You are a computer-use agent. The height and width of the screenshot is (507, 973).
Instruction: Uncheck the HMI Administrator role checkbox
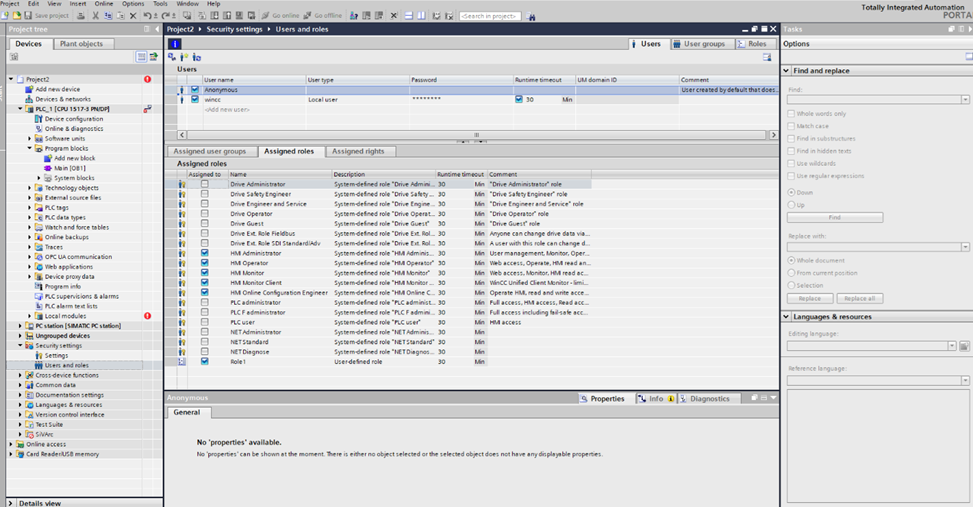[204, 253]
